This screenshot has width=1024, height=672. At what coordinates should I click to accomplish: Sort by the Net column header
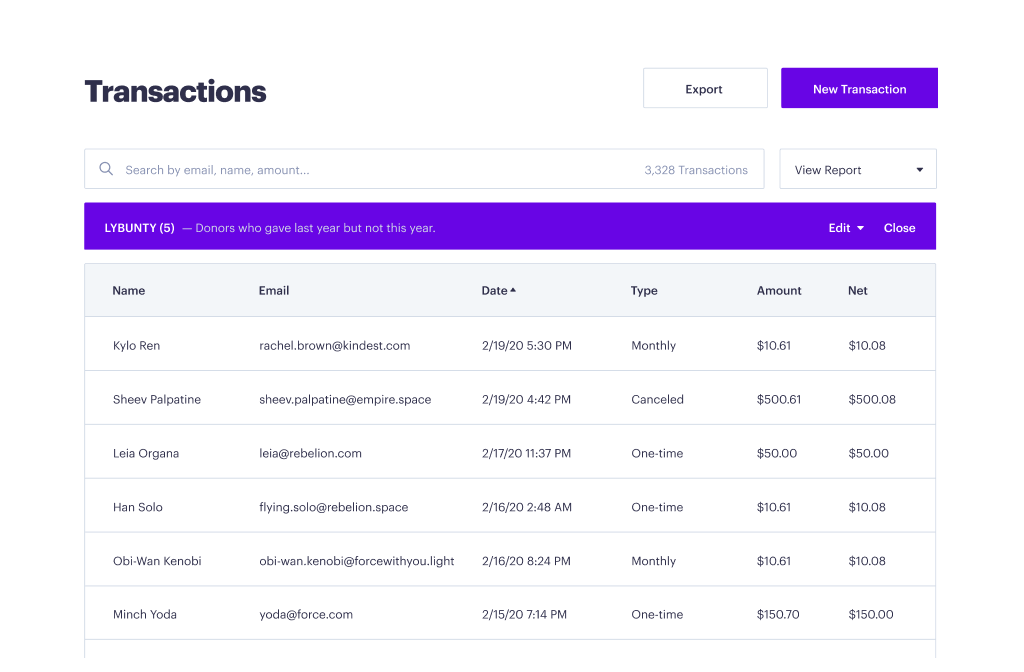[x=857, y=291]
